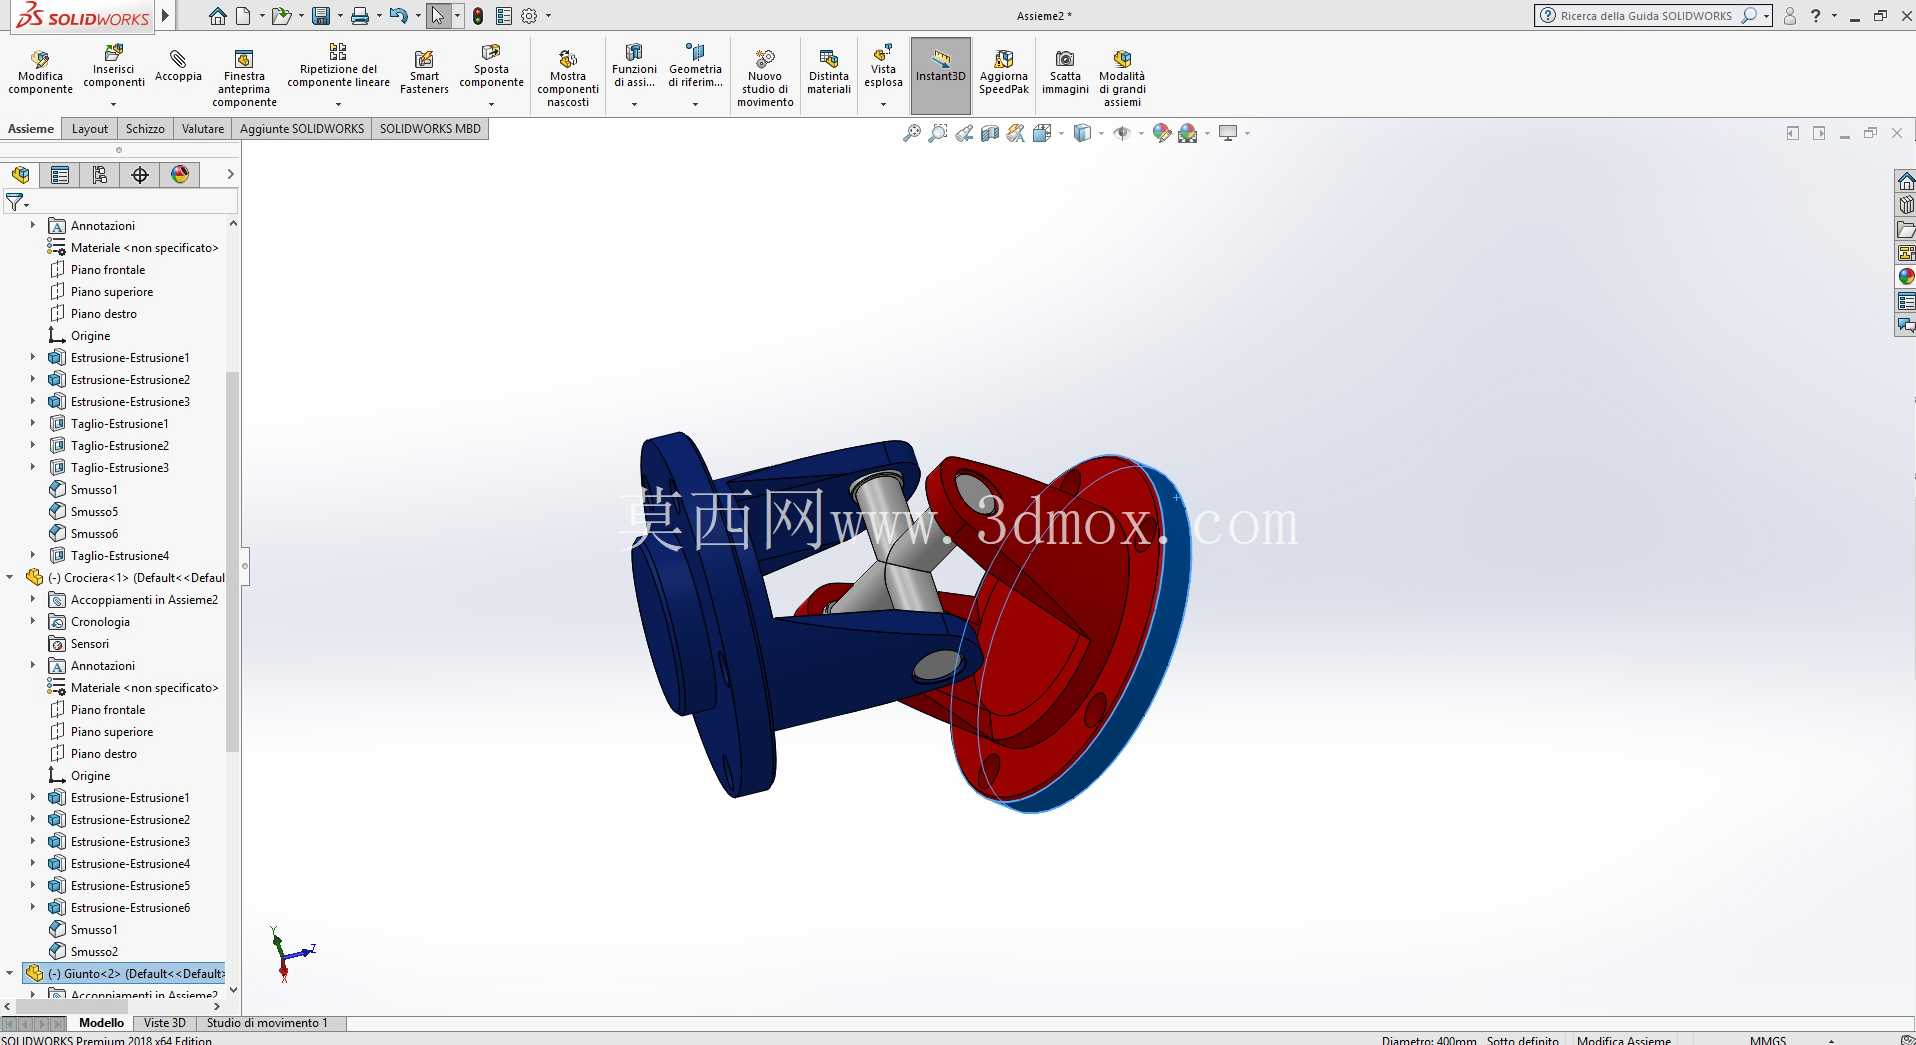Open the filter icon in tree
The width and height of the screenshot is (1916, 1045).
tap(14, 202)
